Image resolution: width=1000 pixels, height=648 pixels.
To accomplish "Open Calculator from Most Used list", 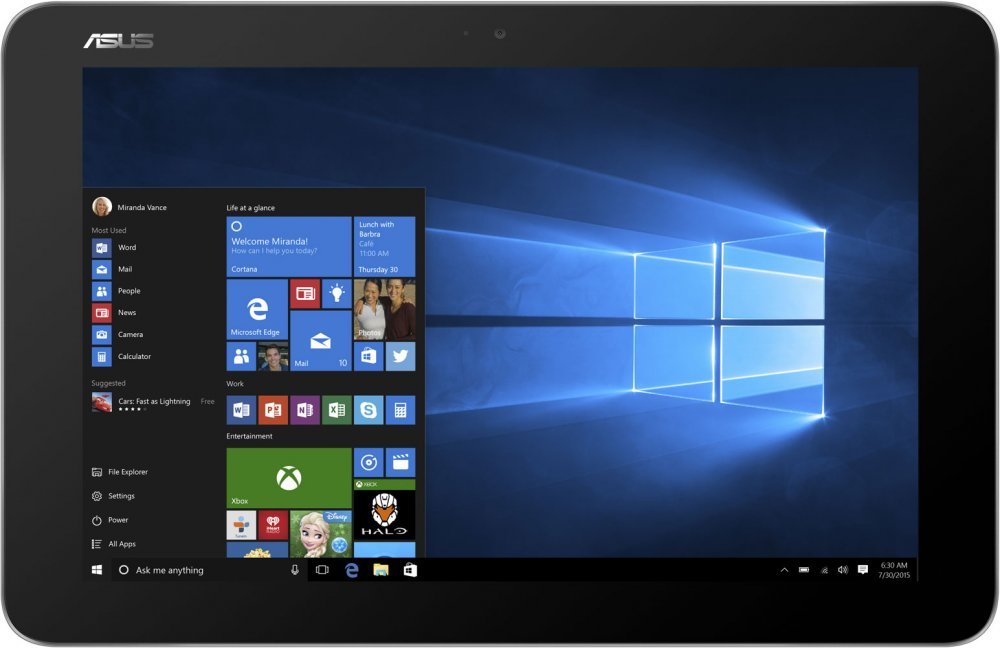I will [122, 357].
